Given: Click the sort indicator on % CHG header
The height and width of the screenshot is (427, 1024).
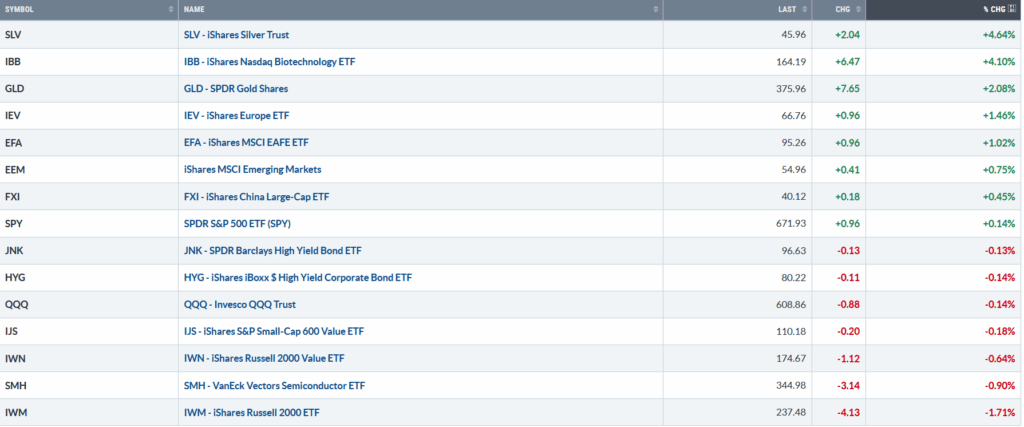Looking at the screenshot, I should click(x=1013, y=9).
